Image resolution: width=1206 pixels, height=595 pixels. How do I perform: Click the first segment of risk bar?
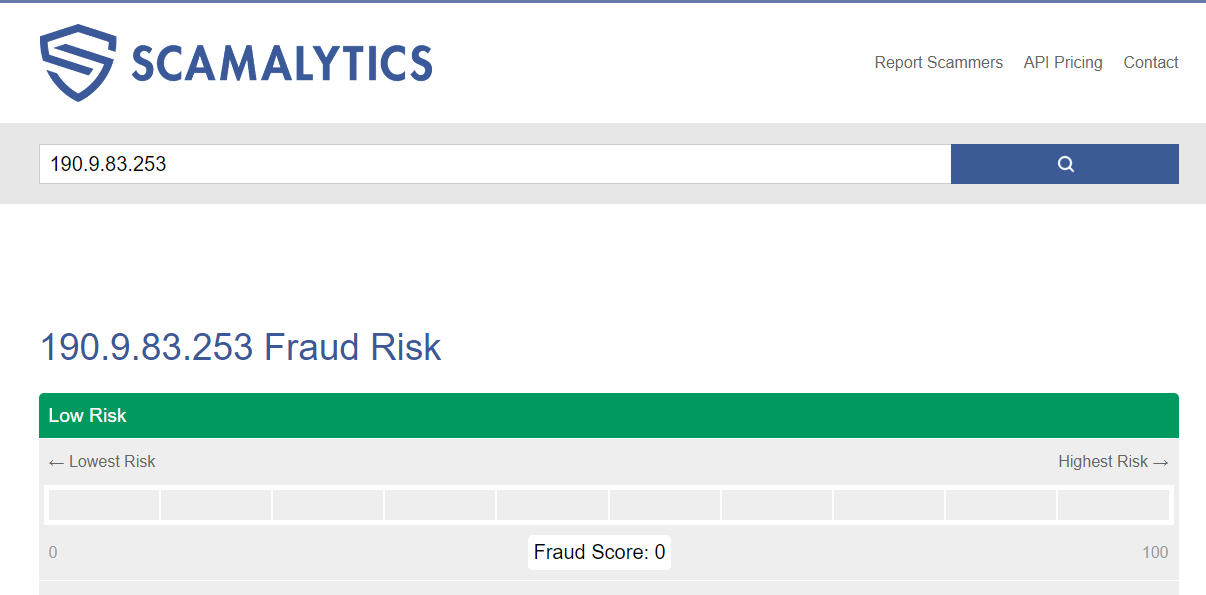coord(104,505)
